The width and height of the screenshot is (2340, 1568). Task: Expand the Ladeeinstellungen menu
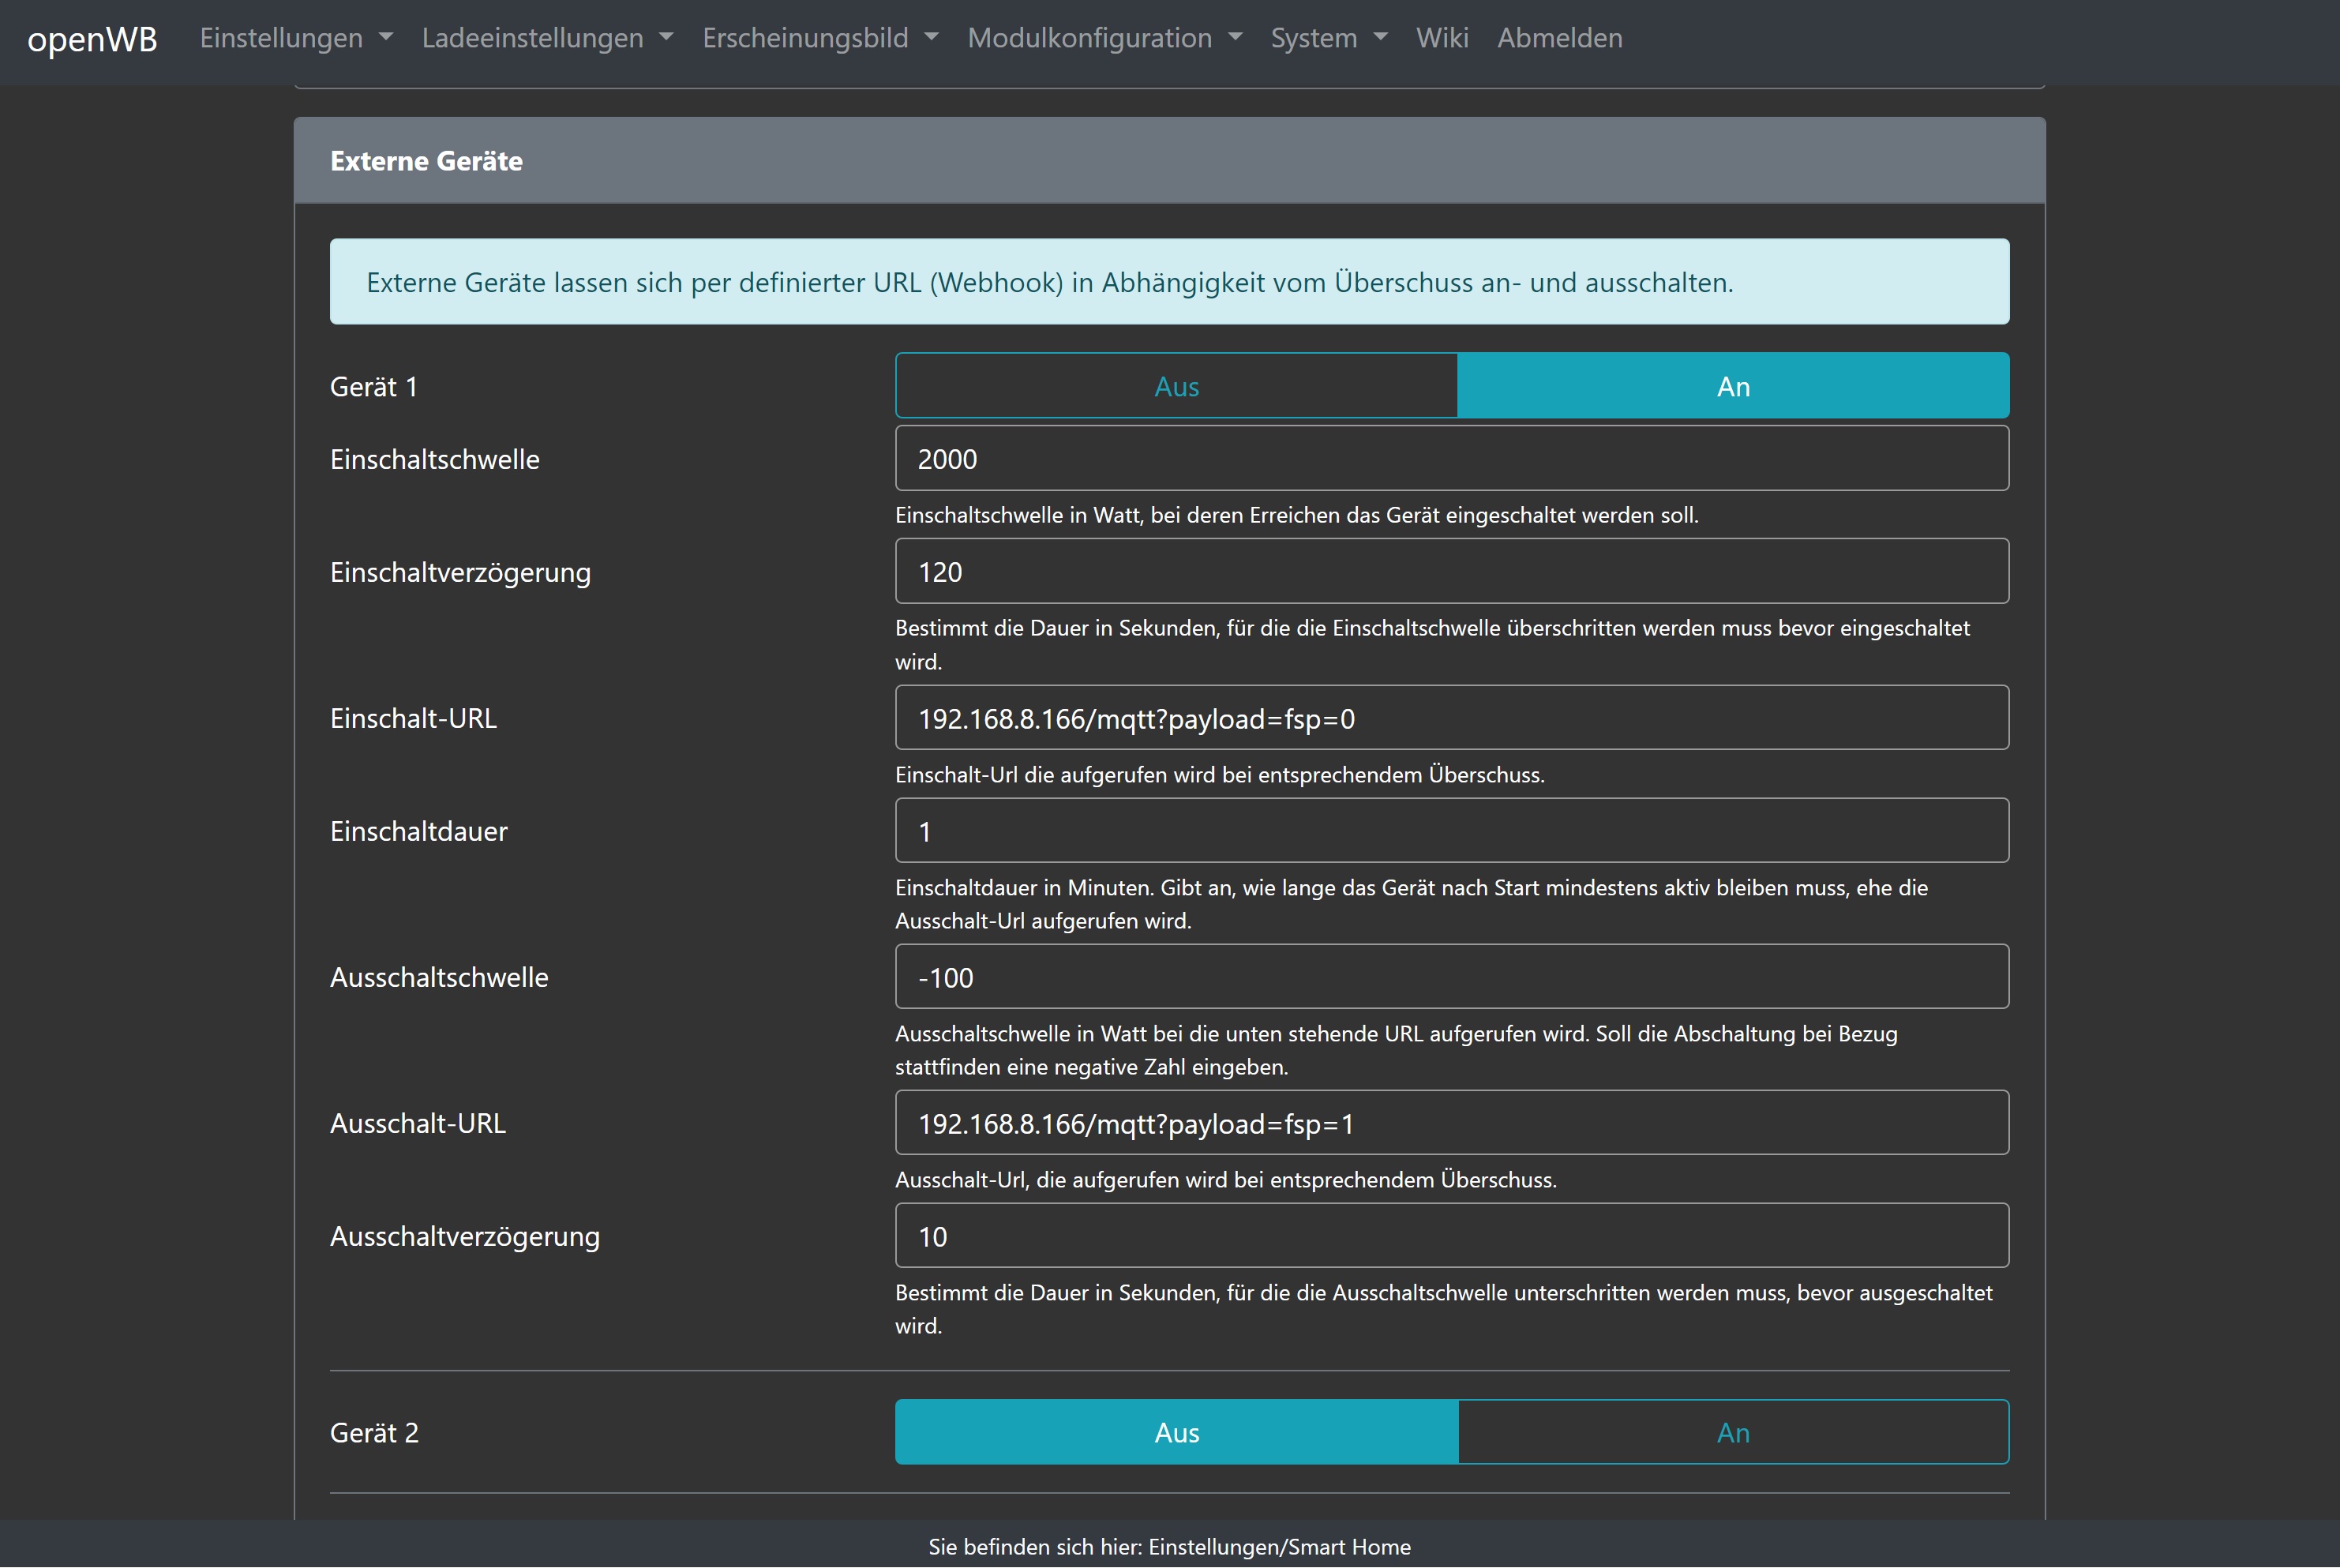click(547, 38)
